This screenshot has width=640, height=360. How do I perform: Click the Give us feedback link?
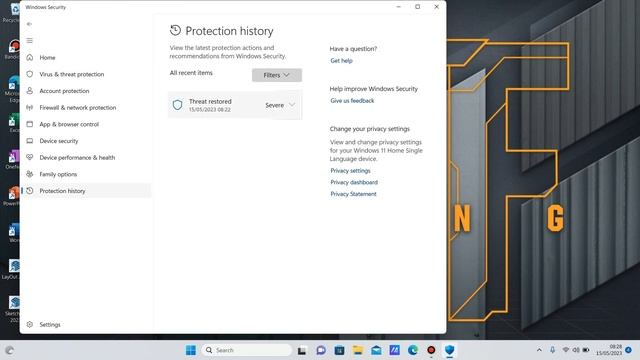point(352,100)
